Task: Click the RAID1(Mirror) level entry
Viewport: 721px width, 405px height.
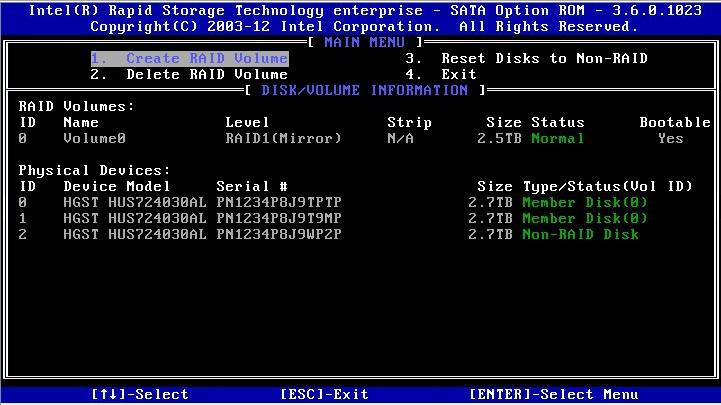Action: click(x=284, y=138)
